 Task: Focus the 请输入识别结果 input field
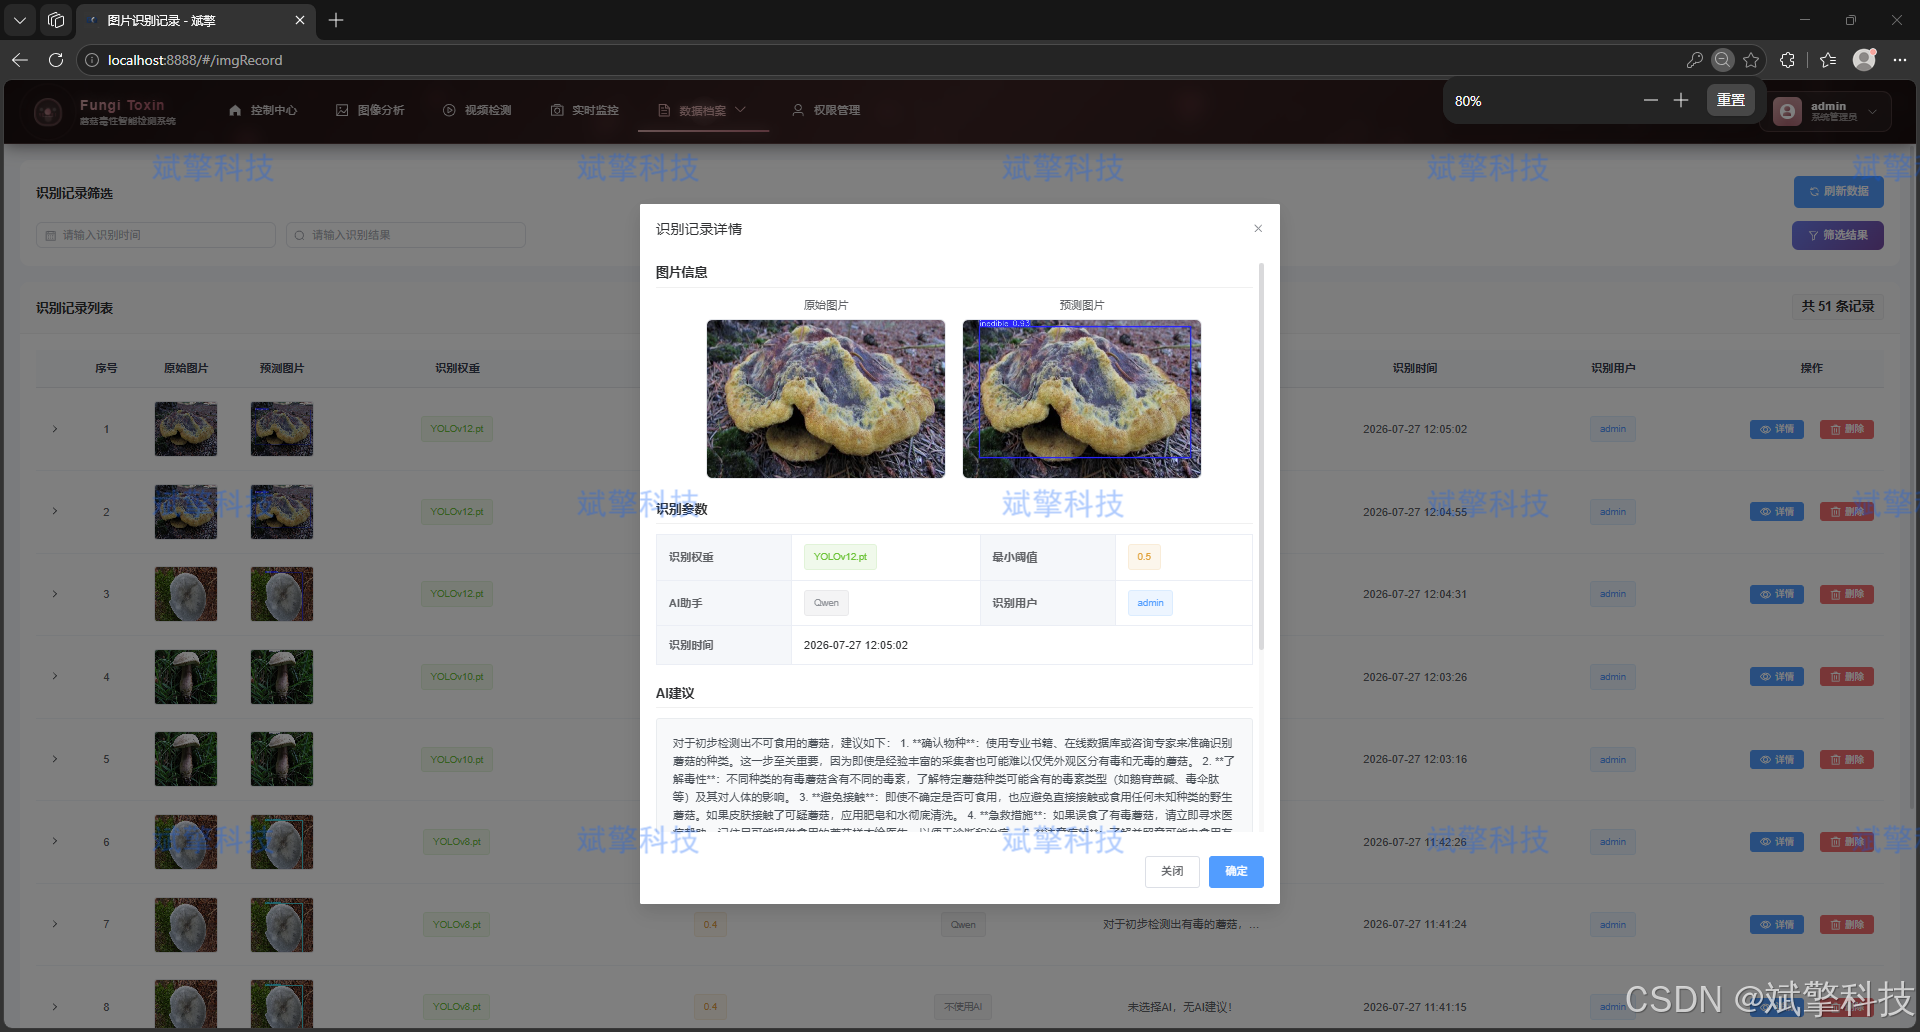[406, 235]
